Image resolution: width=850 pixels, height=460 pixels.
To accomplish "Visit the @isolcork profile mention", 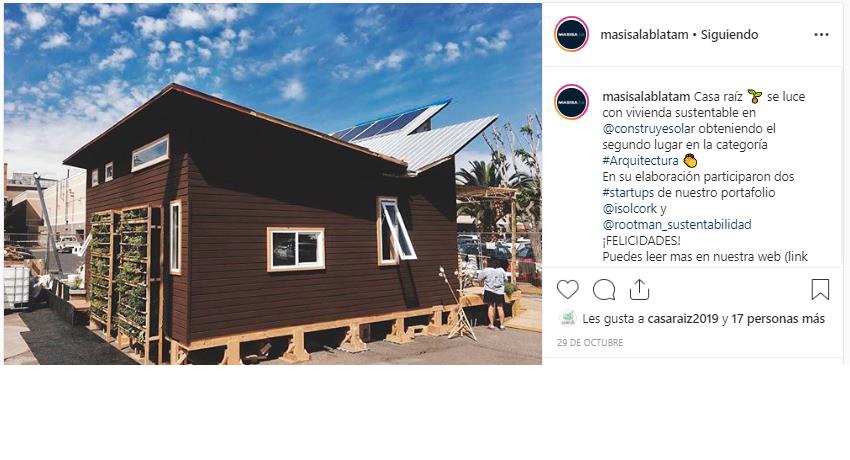I will pyautogui.click(x=629, y=209).
